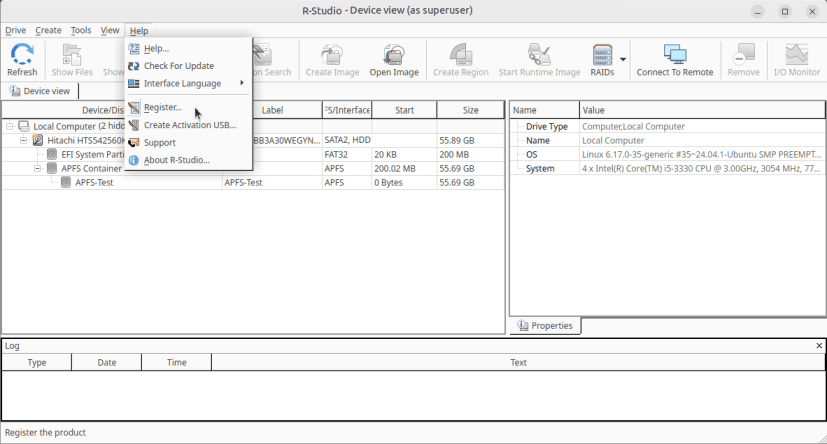Sort by the Size column header

(x=470, y=110)
